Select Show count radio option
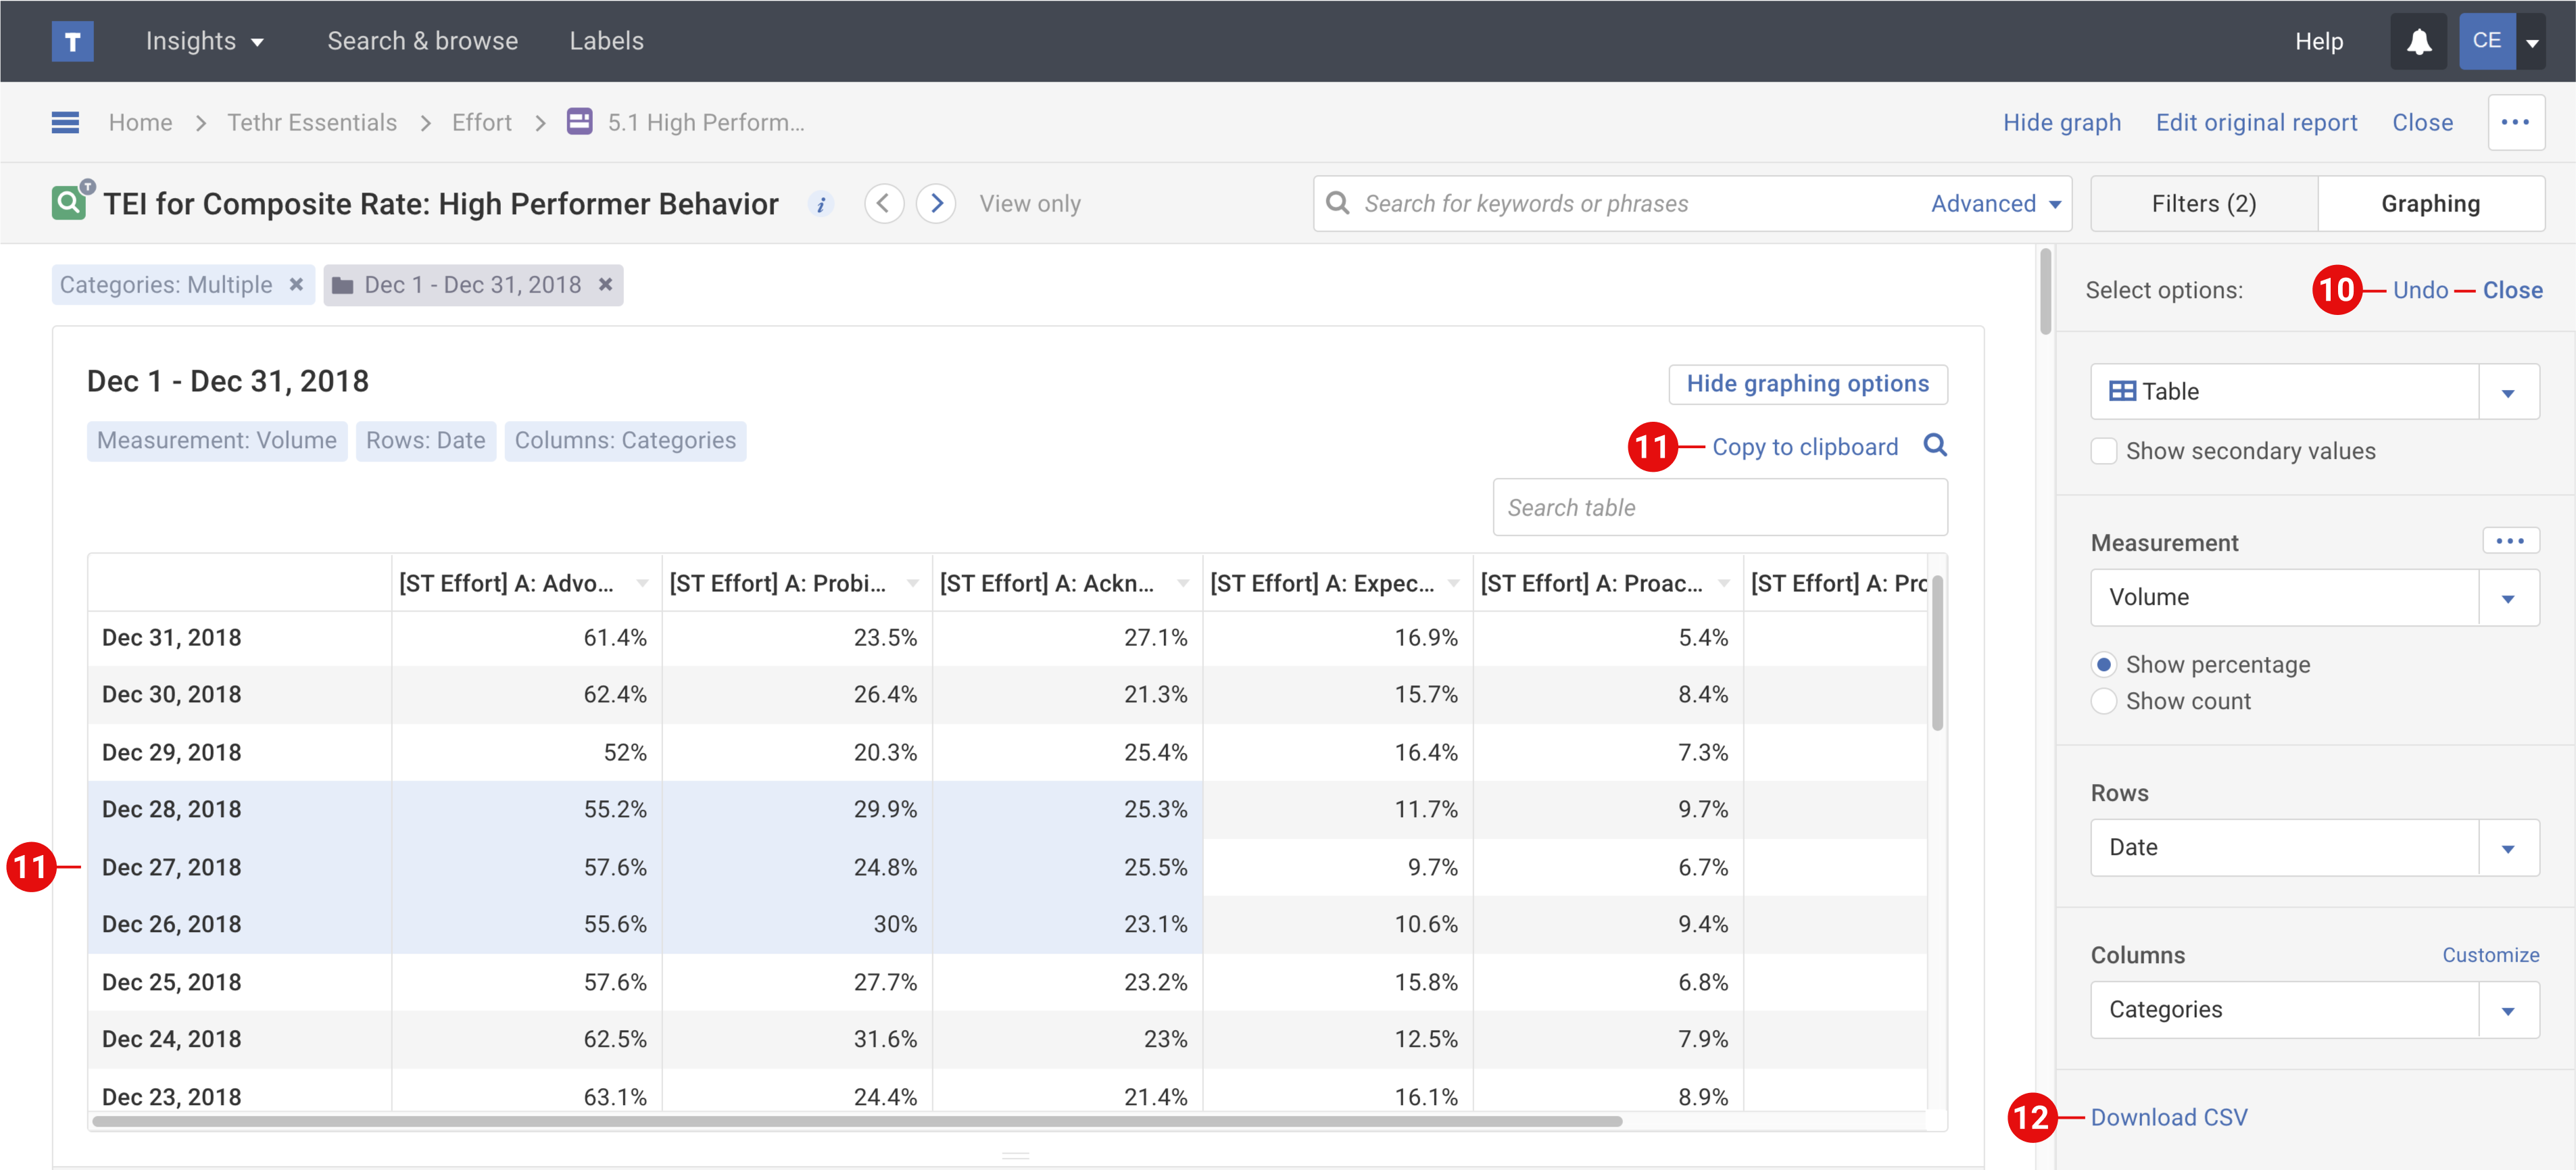The image size is (2576, 1170). [2104, 701]
